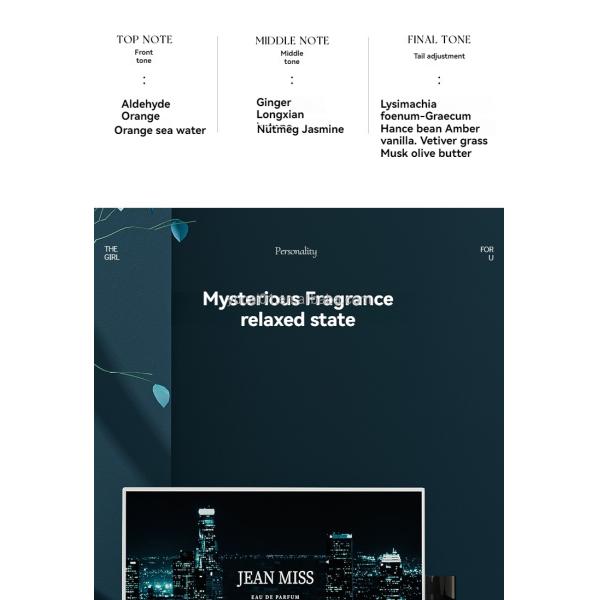Image resolution: width=600 pixels, height=600 pixels.
Task: Click 'Orange sea water' text
Action: click(160, 130)
